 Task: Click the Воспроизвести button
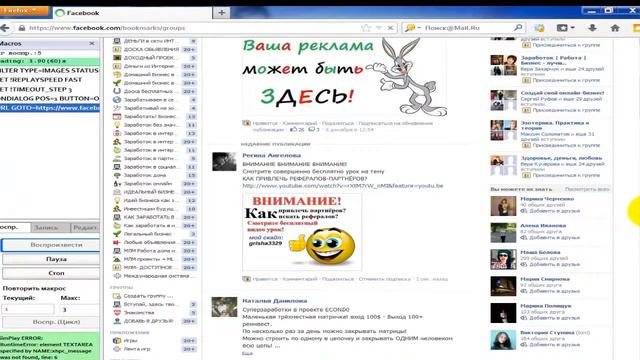(x=51, y=245)
